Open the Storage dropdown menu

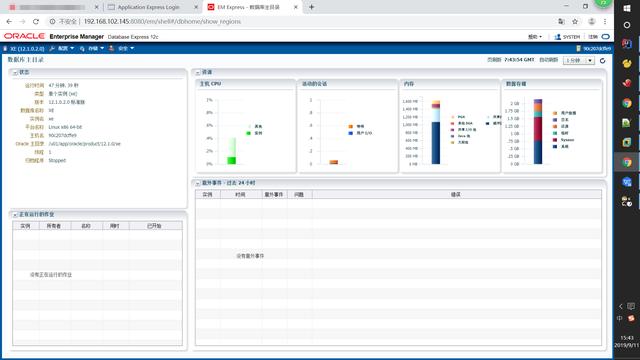point(96,49)
